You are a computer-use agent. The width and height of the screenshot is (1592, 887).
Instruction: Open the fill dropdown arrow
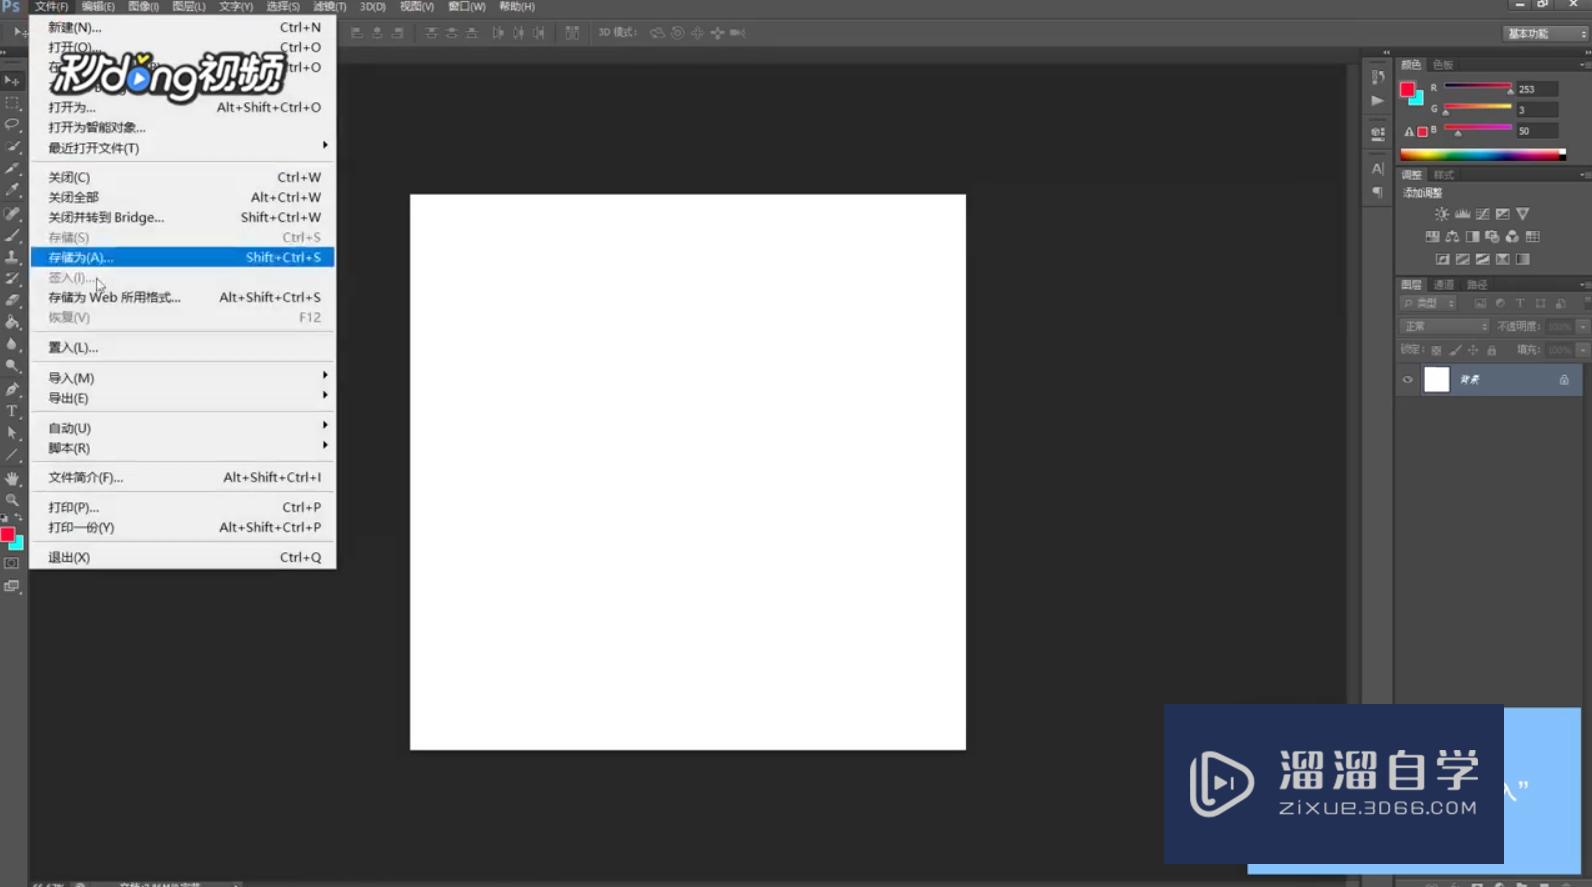(x=1582, y=350)
